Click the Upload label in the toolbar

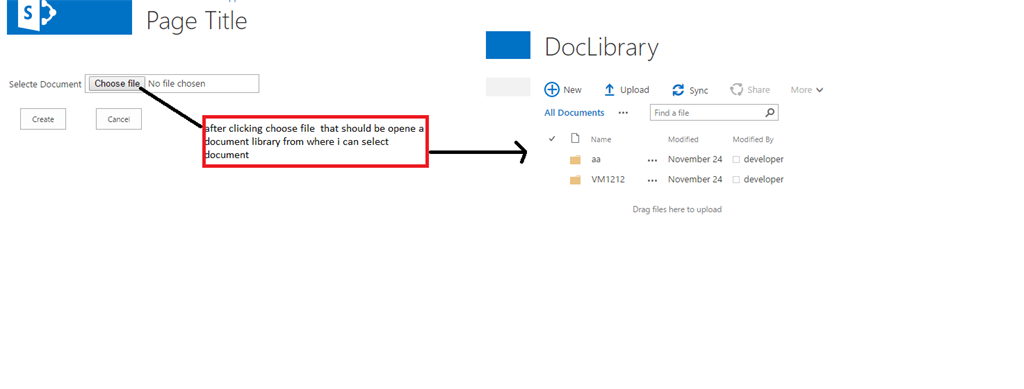635,90
